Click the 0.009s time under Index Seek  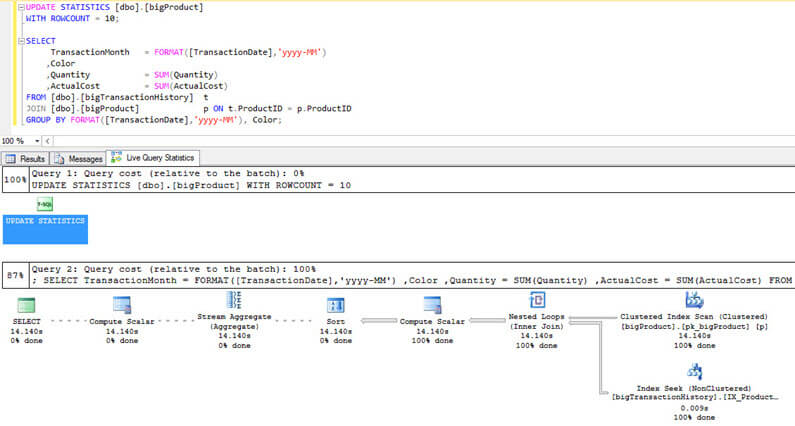coord(694,408)
